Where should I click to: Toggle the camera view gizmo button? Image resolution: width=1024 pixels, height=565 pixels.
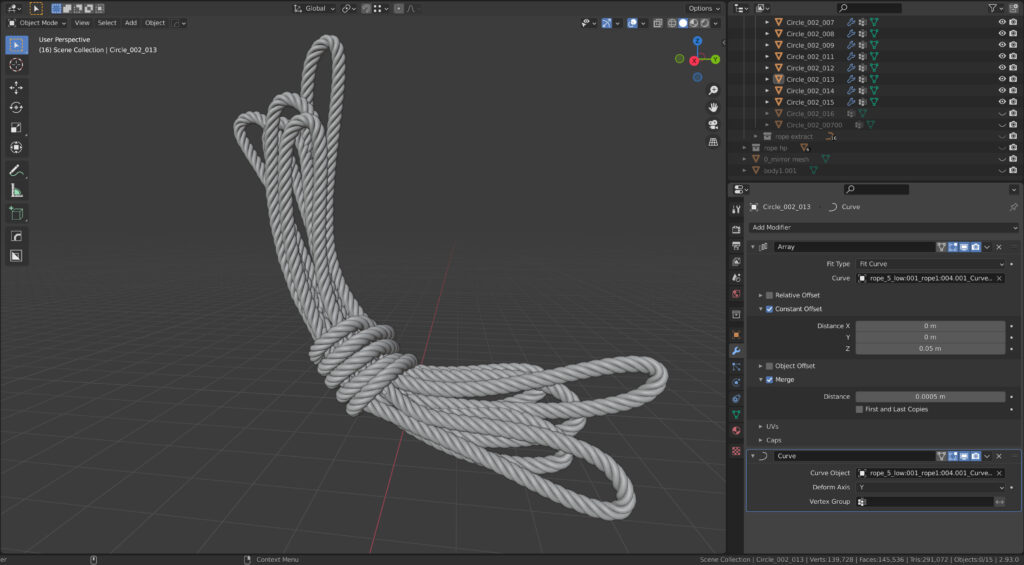click(713, 125)
